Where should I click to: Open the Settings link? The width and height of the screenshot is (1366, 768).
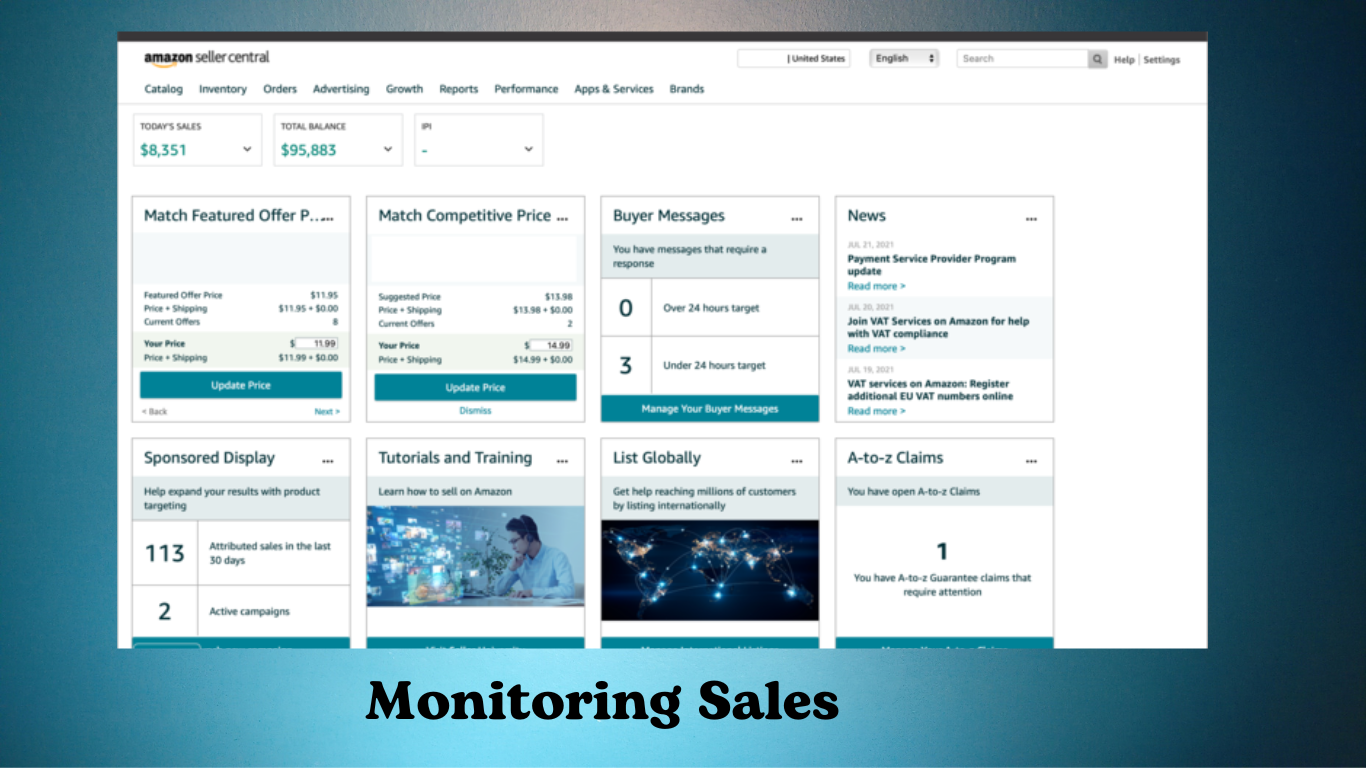(x=1162, y=60)
